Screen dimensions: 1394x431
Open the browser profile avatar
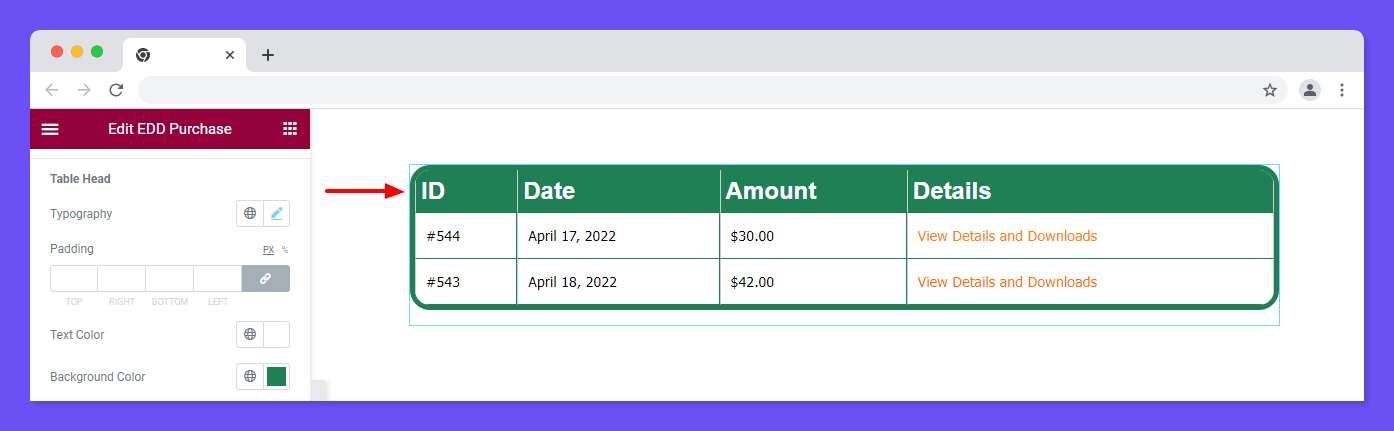1310,90
